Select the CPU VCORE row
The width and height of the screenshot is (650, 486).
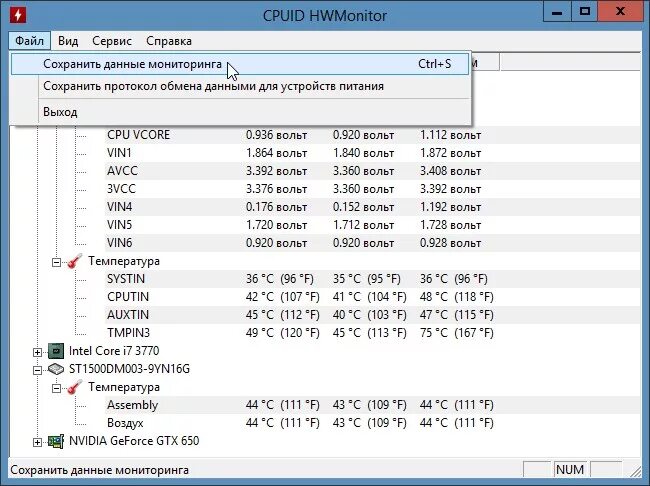[372, 135]
